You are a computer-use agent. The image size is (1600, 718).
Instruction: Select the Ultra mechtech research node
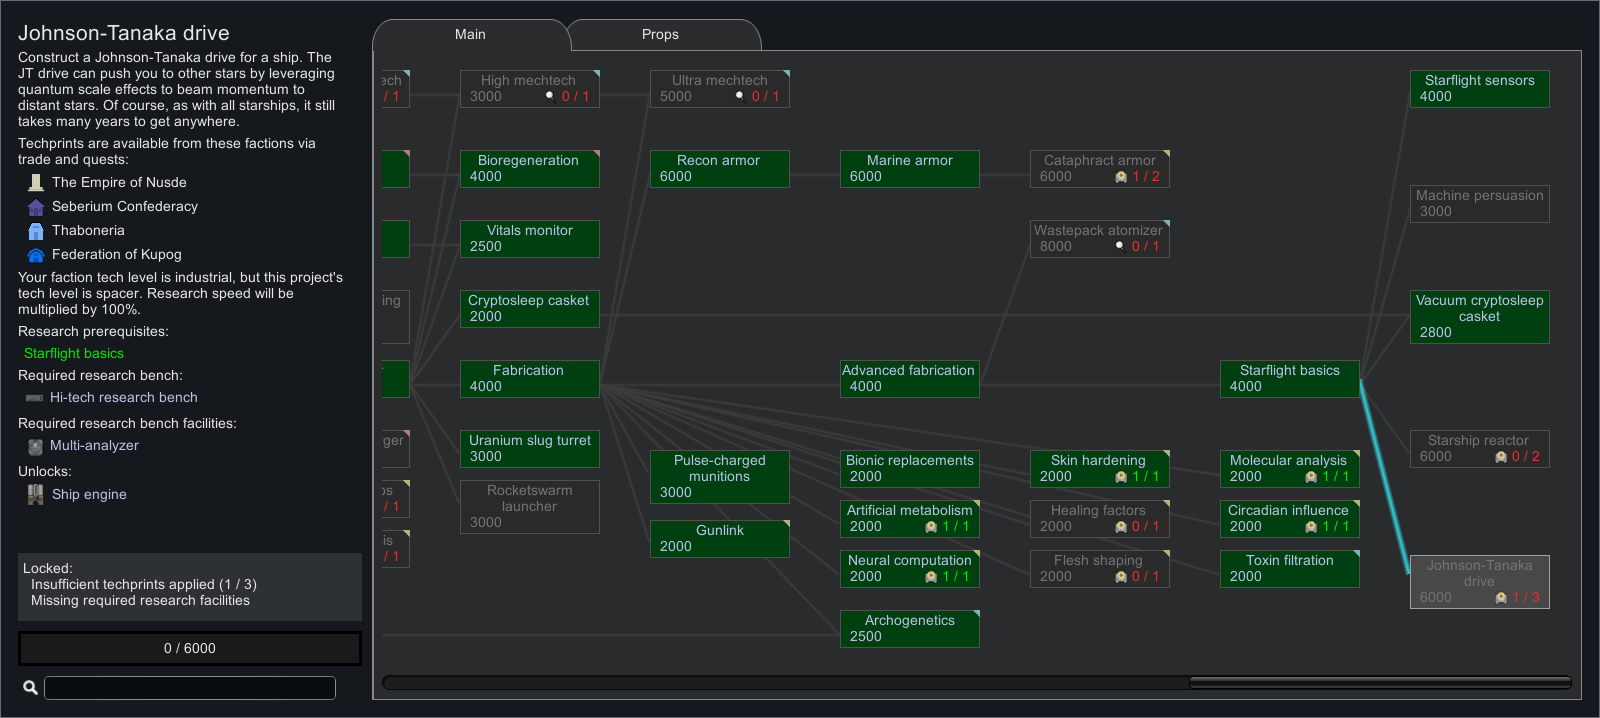point(720,89)
